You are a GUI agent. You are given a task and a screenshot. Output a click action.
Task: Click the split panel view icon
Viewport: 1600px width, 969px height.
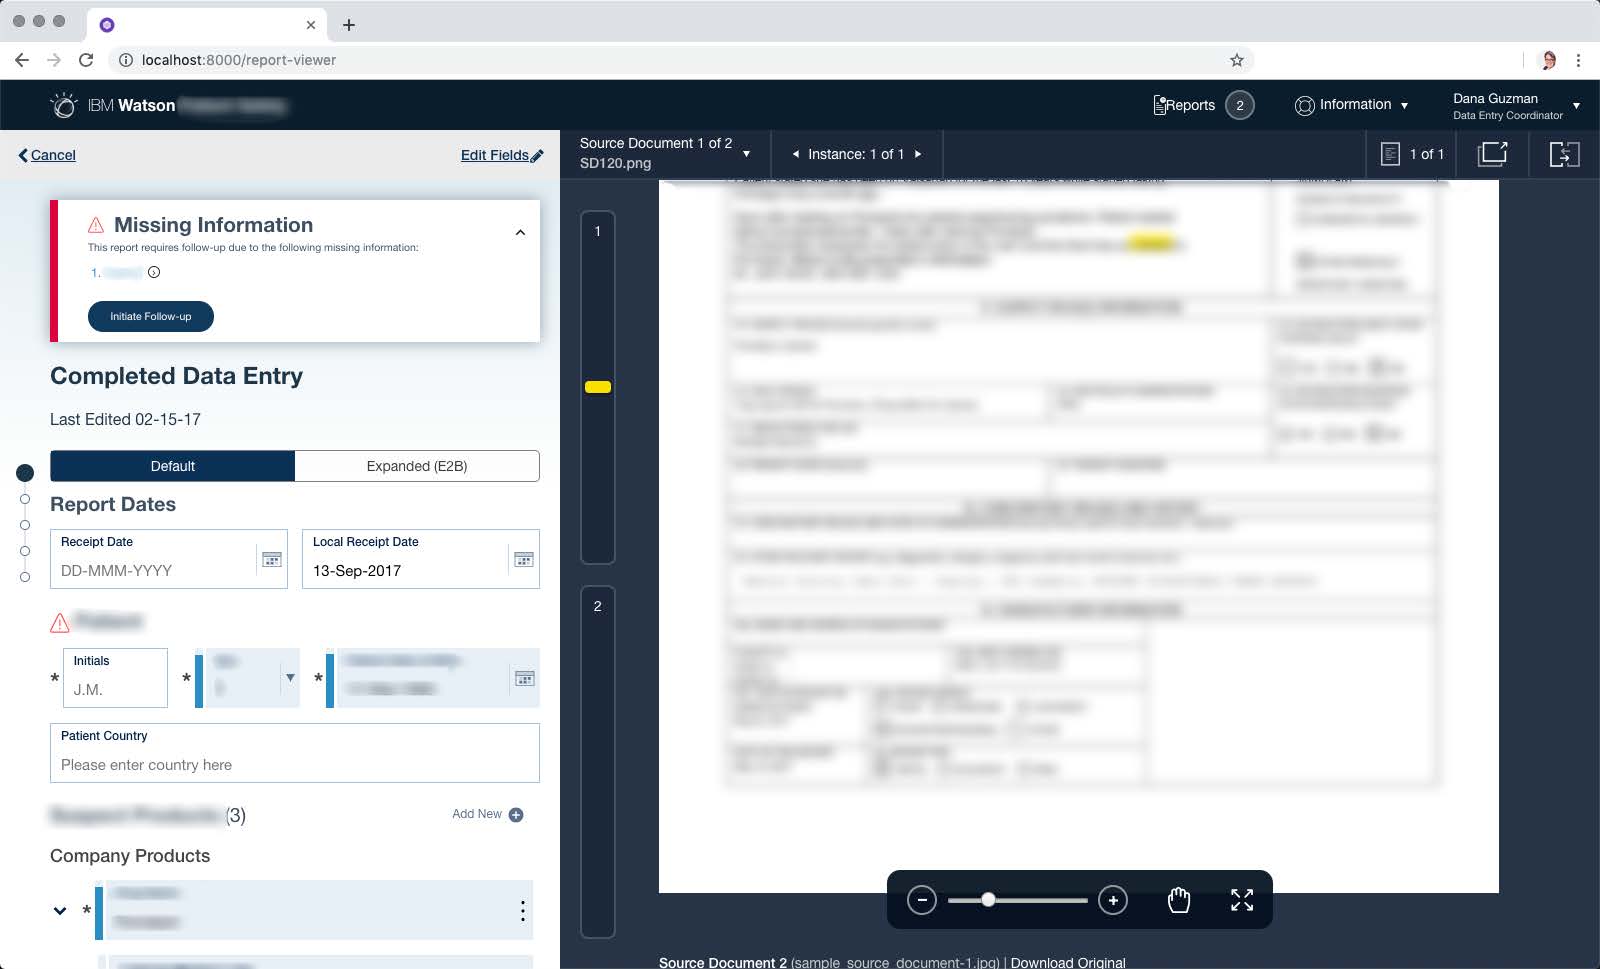click(1564, 154)
